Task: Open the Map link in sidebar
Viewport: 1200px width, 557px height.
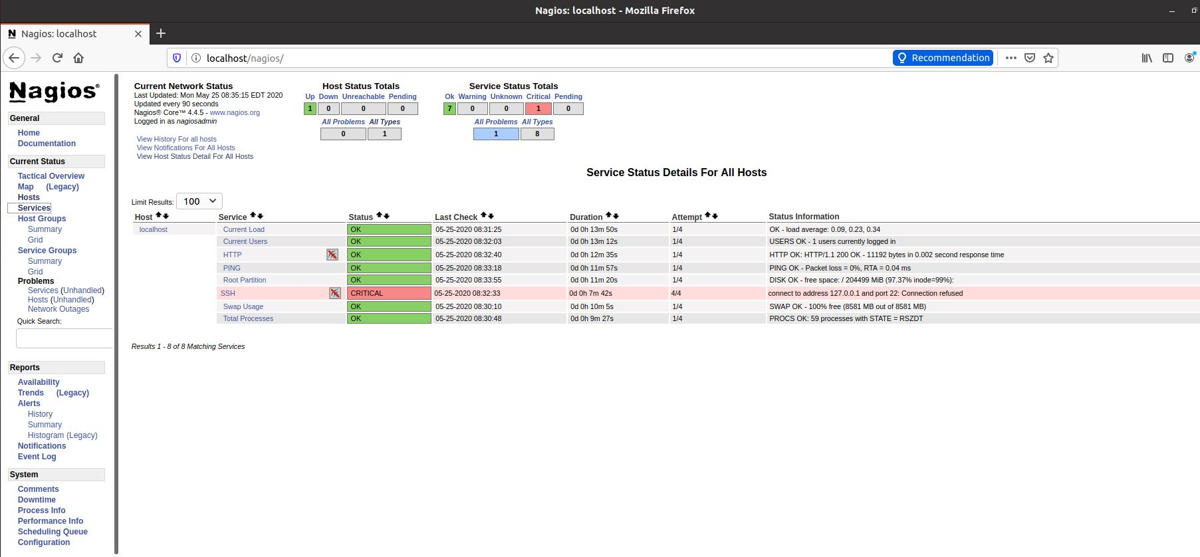Action: 25,187
